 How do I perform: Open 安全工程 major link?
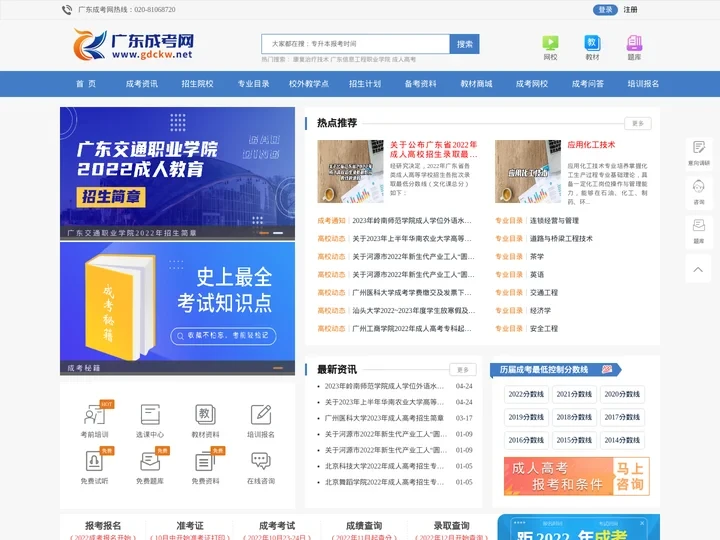point(544,329)
